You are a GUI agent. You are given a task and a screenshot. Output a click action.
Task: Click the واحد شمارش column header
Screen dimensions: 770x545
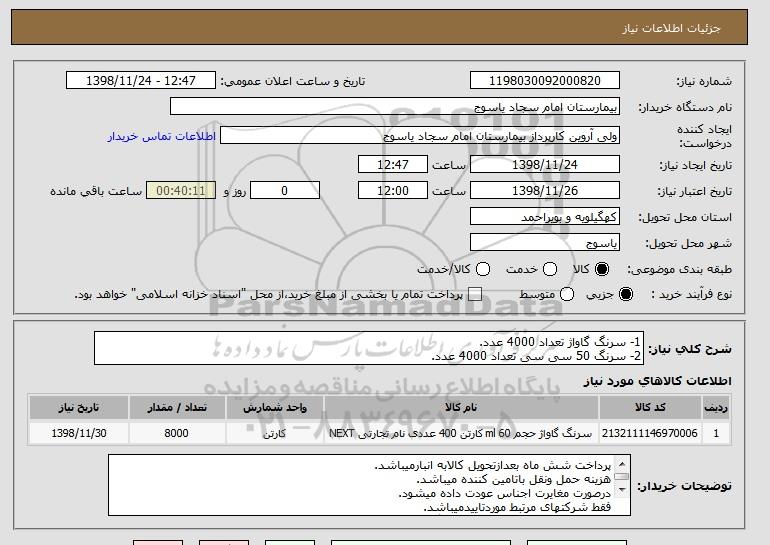(275, 408)
